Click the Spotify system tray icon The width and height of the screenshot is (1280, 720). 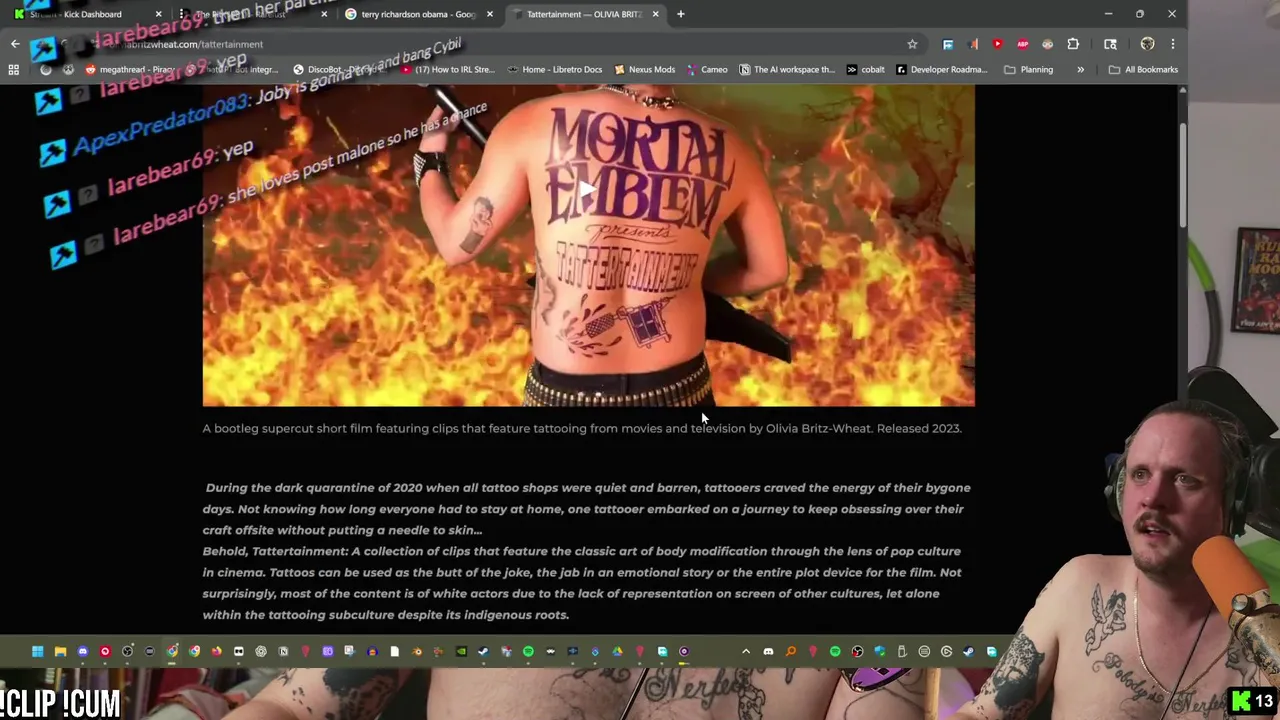[x=835, y=652]
